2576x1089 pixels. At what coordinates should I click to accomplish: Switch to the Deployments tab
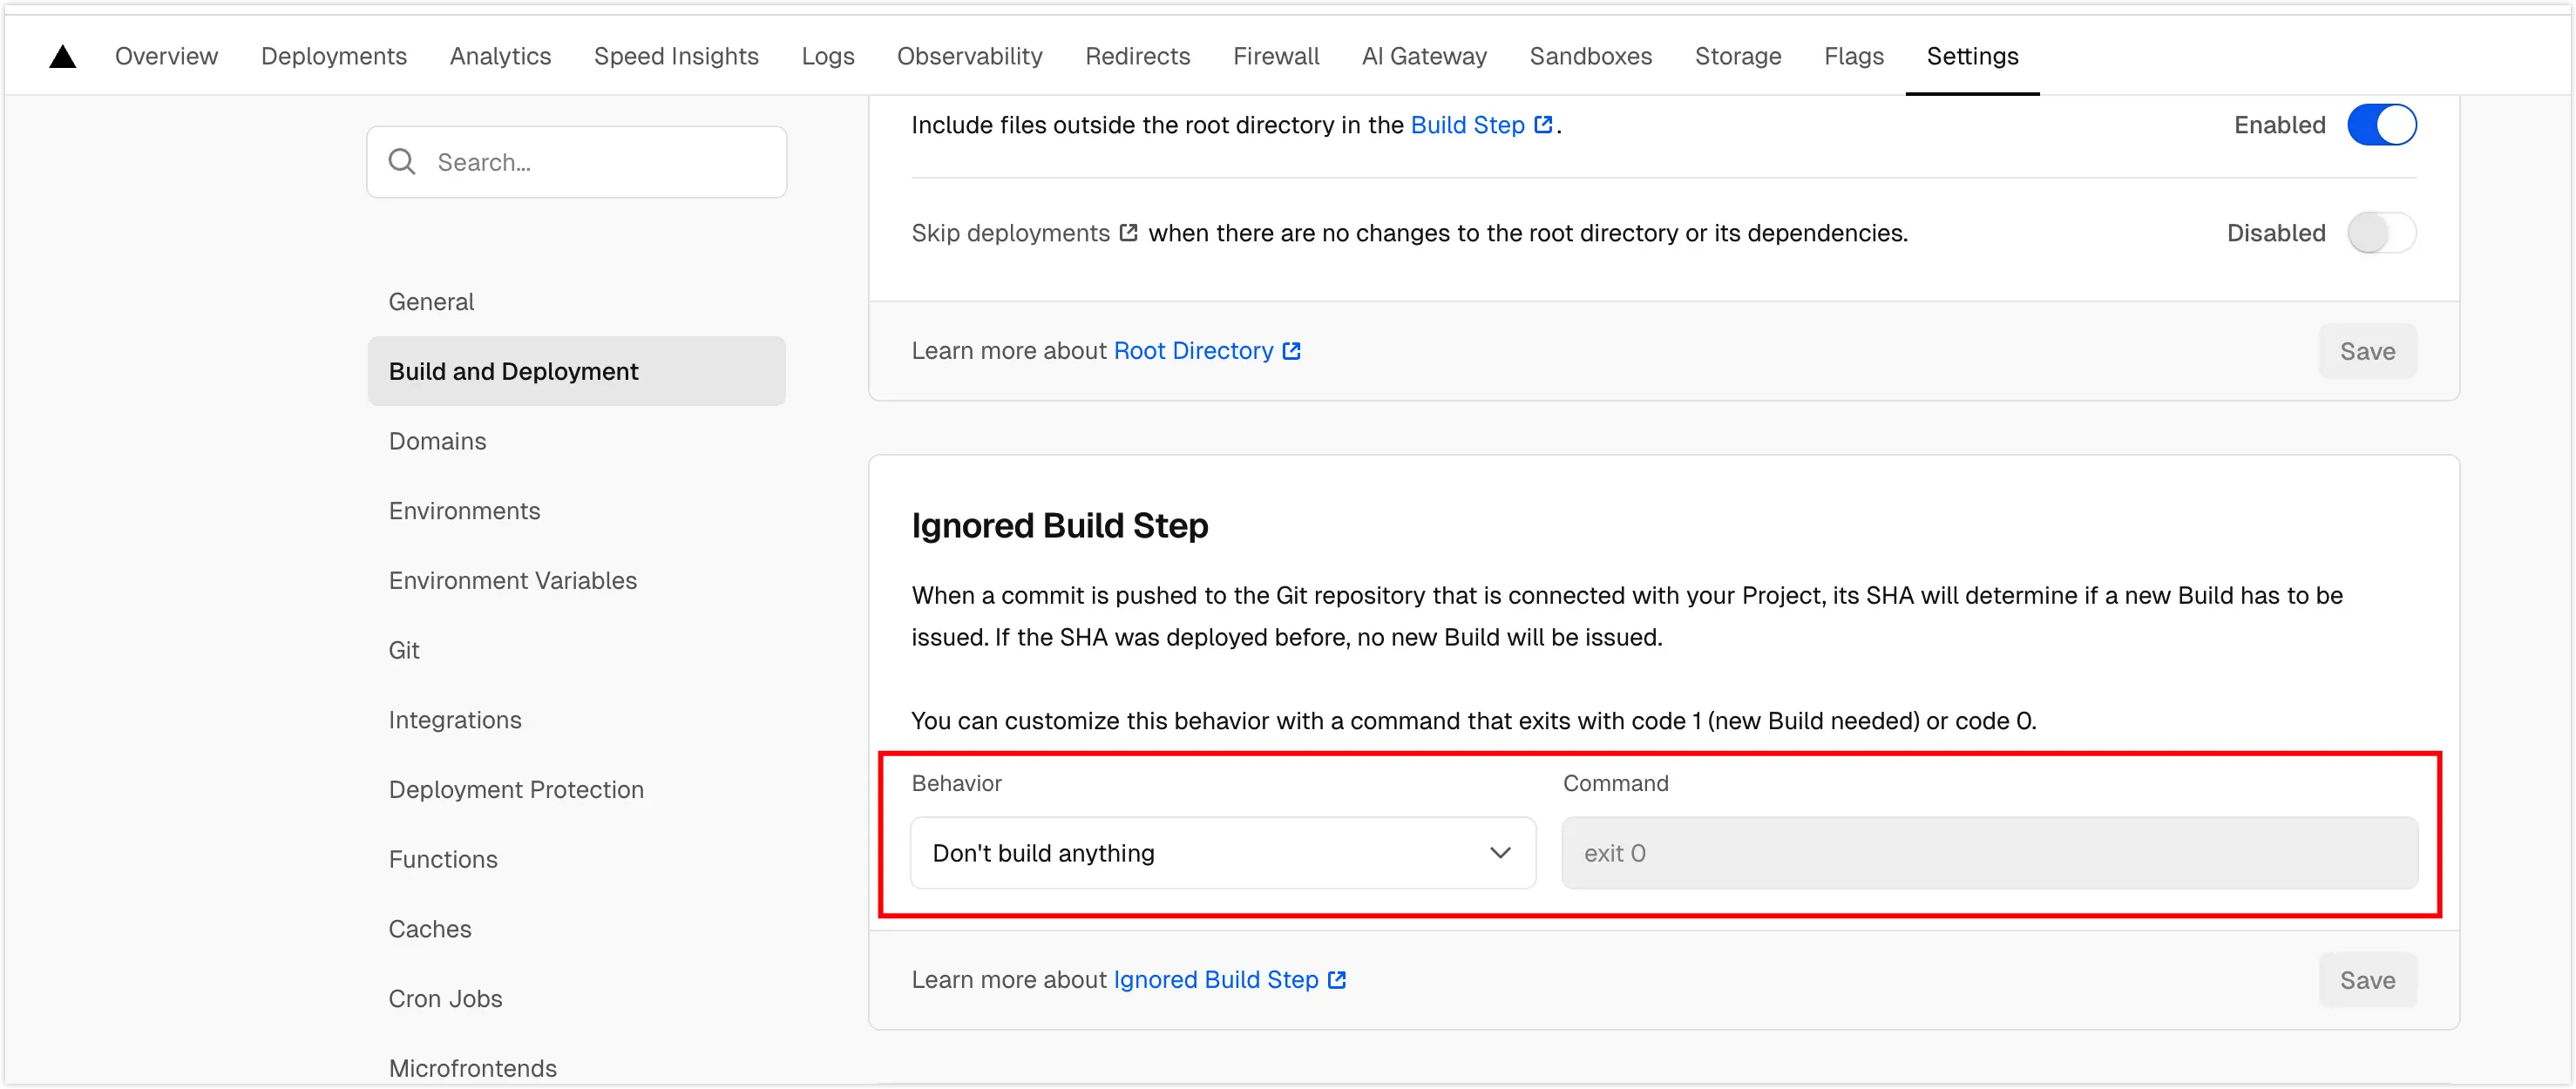pyautogui.click(x=333, y=57)
